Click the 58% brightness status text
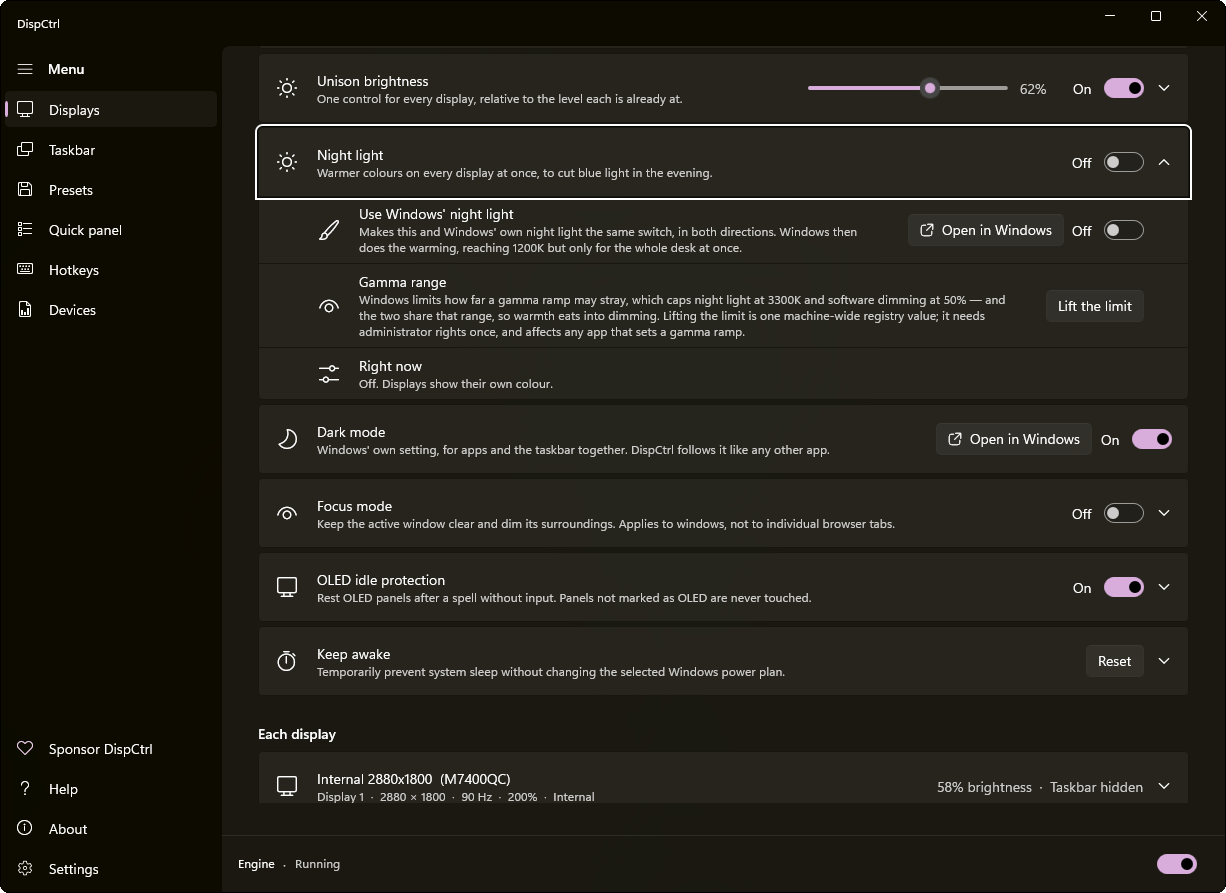1226x893 pixels. 984,787
